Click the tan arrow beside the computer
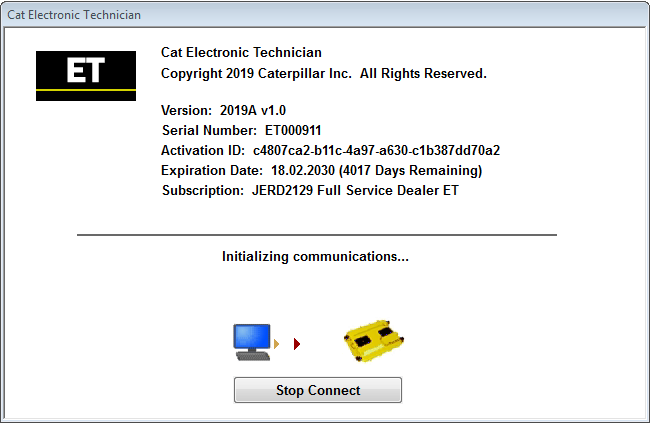 pos(277,344)
